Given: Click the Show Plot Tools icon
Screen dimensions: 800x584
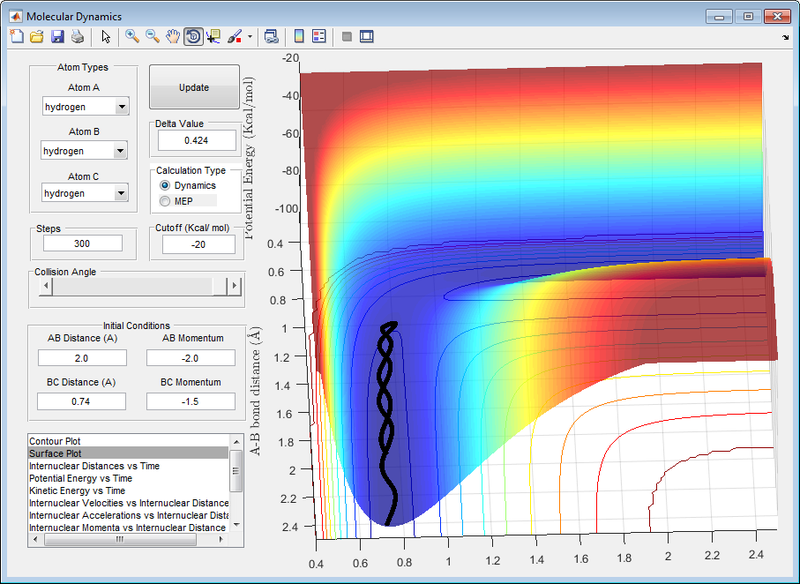Looking at the screenshot, I should point(367,36).
